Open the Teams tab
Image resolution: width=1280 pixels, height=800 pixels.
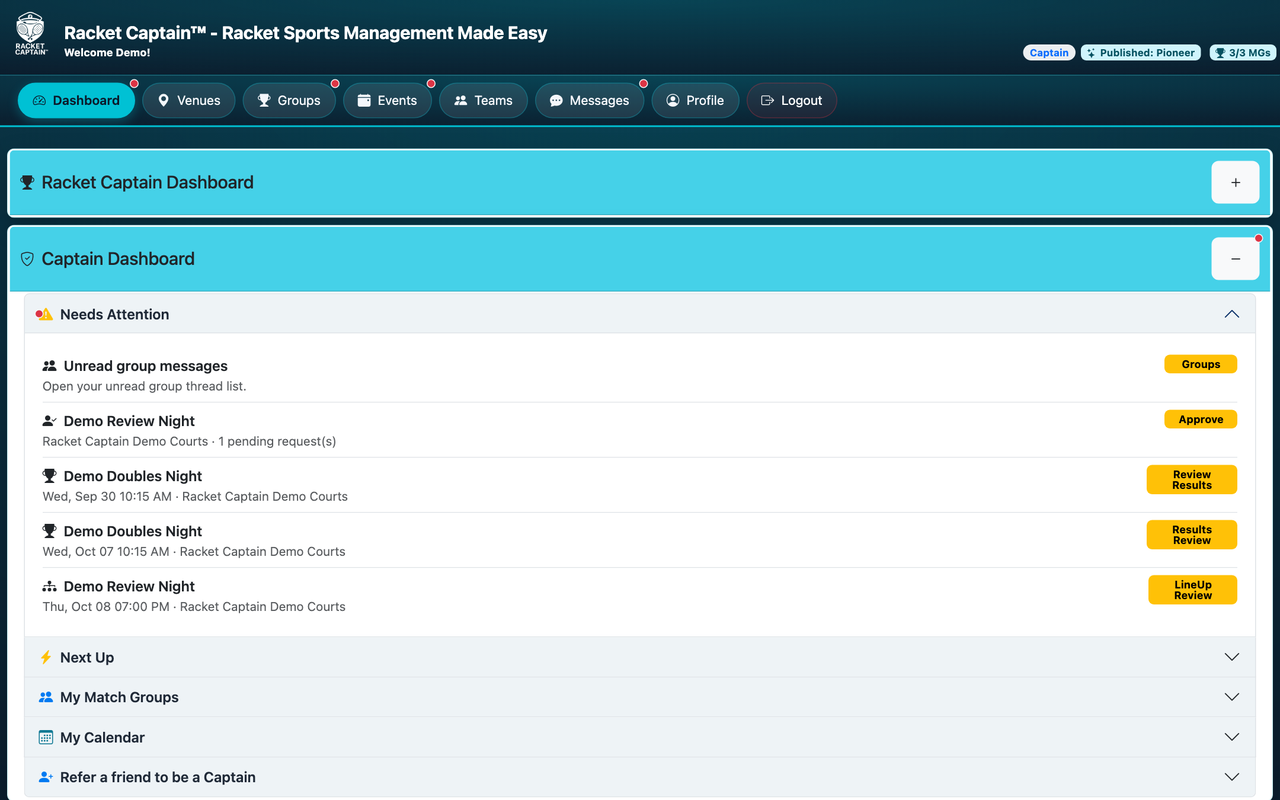[x=483, y=100]
